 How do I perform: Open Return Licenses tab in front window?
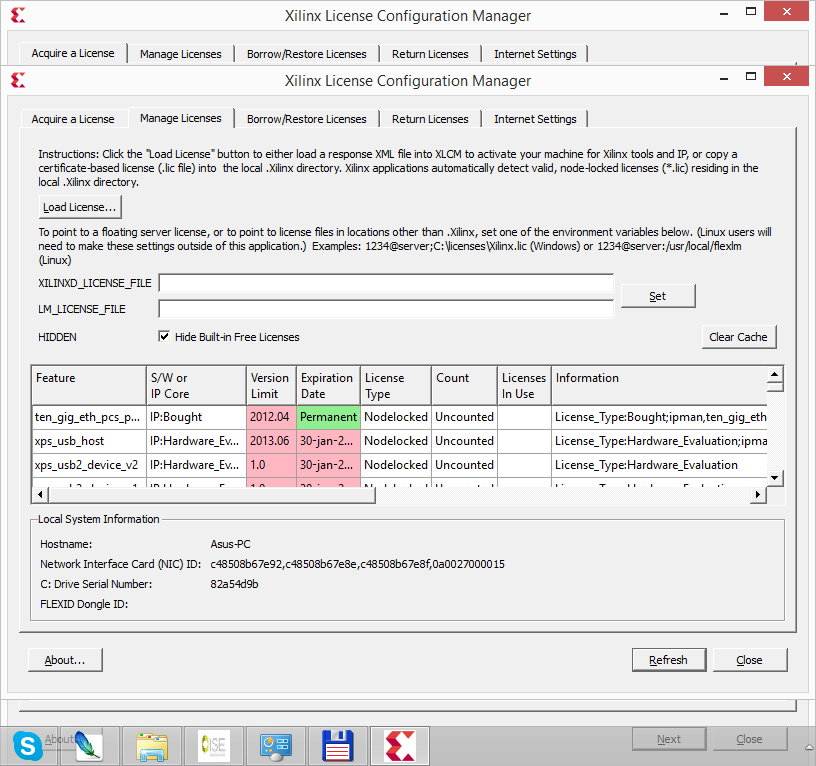(430, 119)
